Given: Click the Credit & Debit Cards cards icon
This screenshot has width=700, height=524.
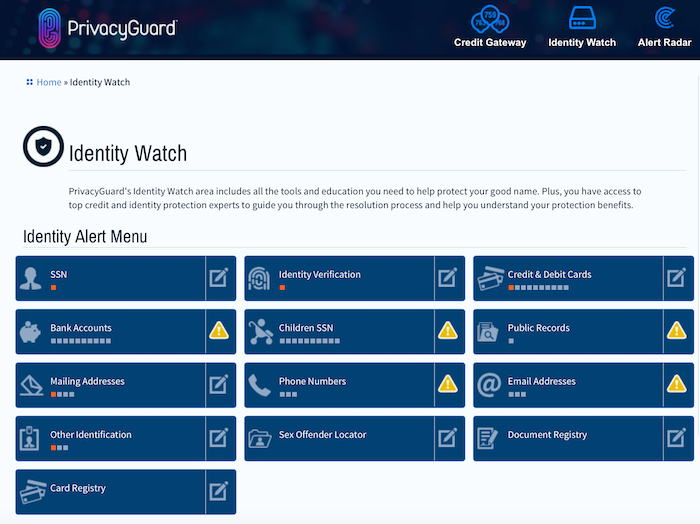Looking at the screenshot, I should point(490,278).
